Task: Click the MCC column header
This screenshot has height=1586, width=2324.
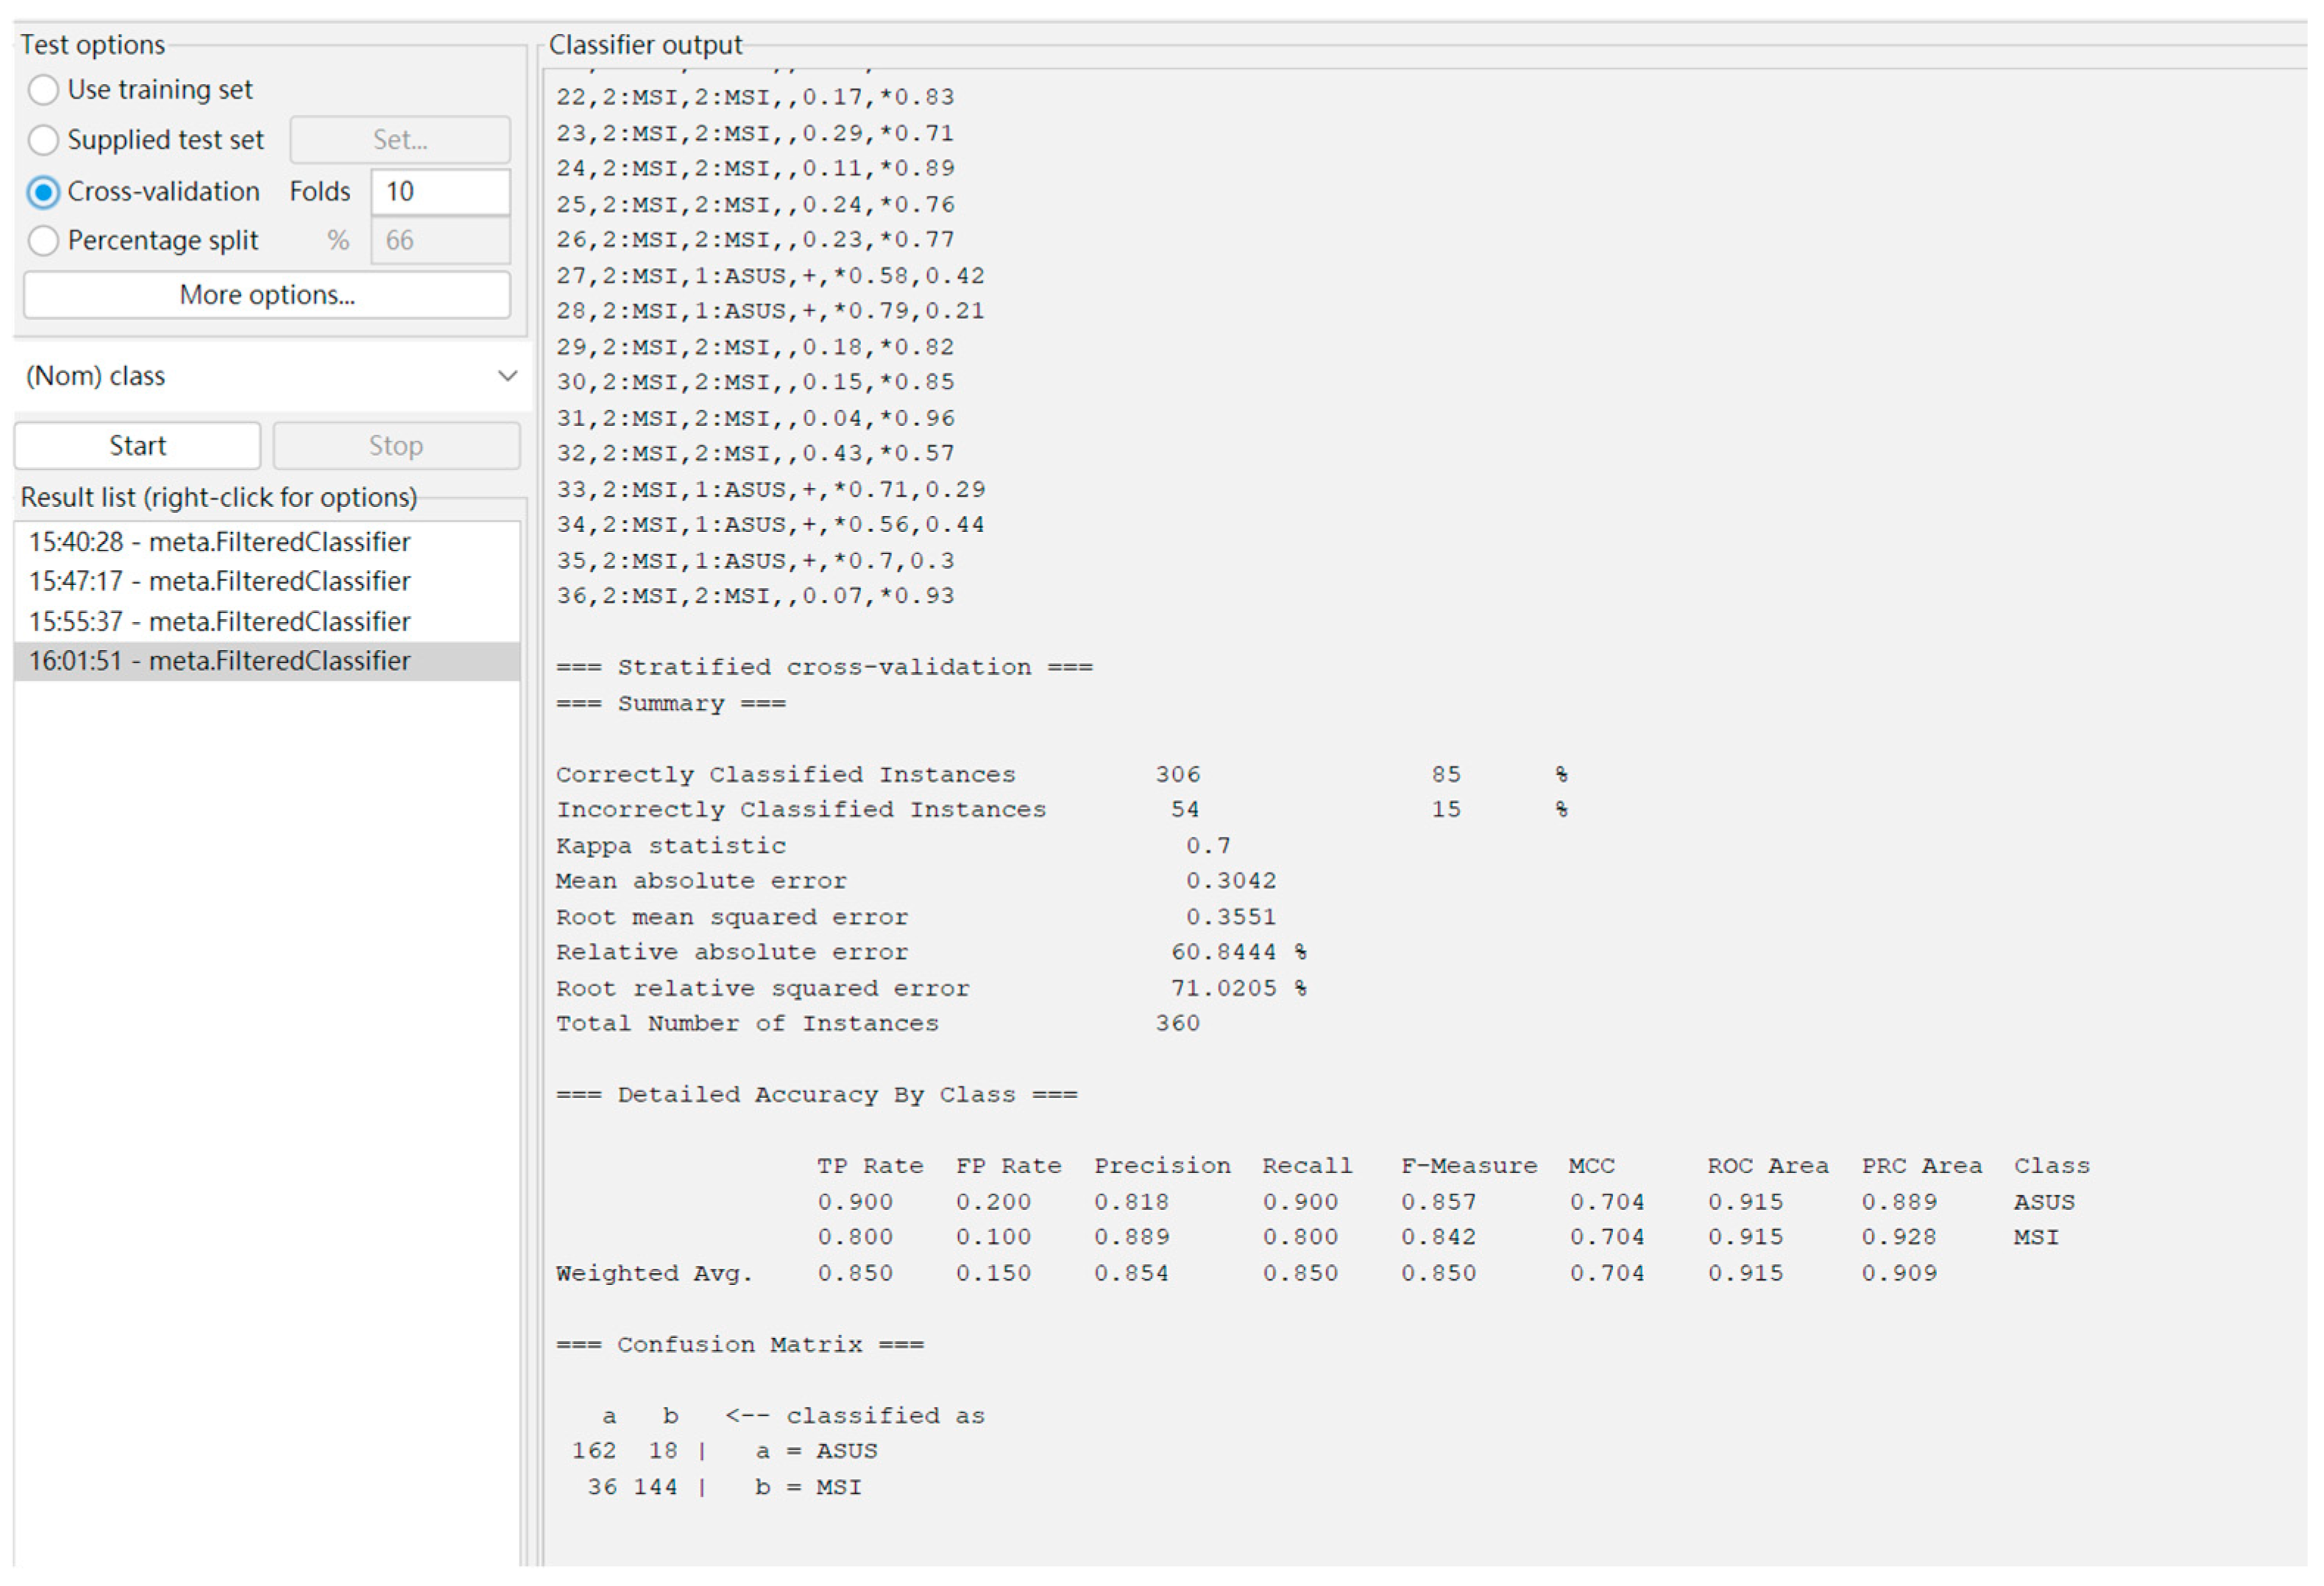Action: [1591, 1167]
